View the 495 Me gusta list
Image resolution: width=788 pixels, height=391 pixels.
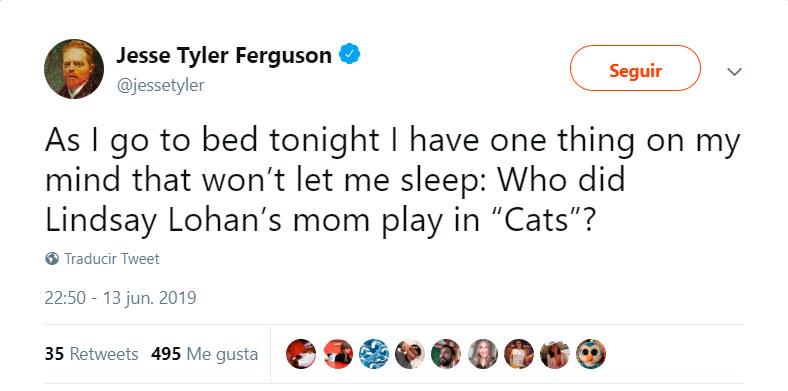tap(205, 354)
